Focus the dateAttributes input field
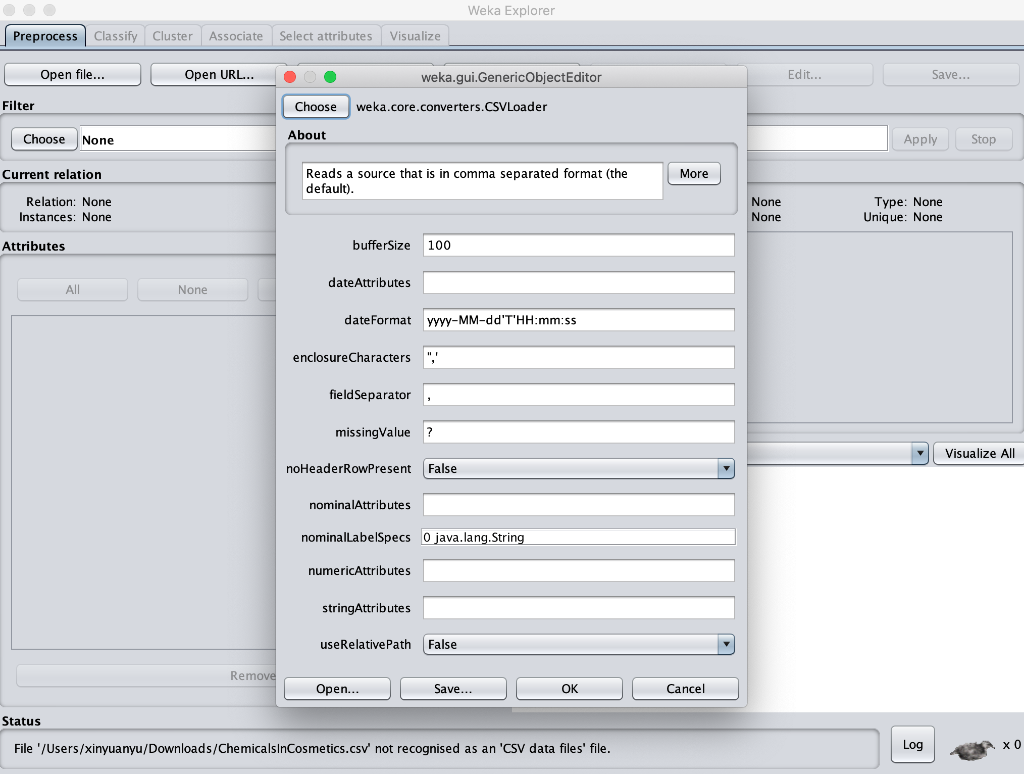This screenshot has width=1024, height=774. (579, 282)
